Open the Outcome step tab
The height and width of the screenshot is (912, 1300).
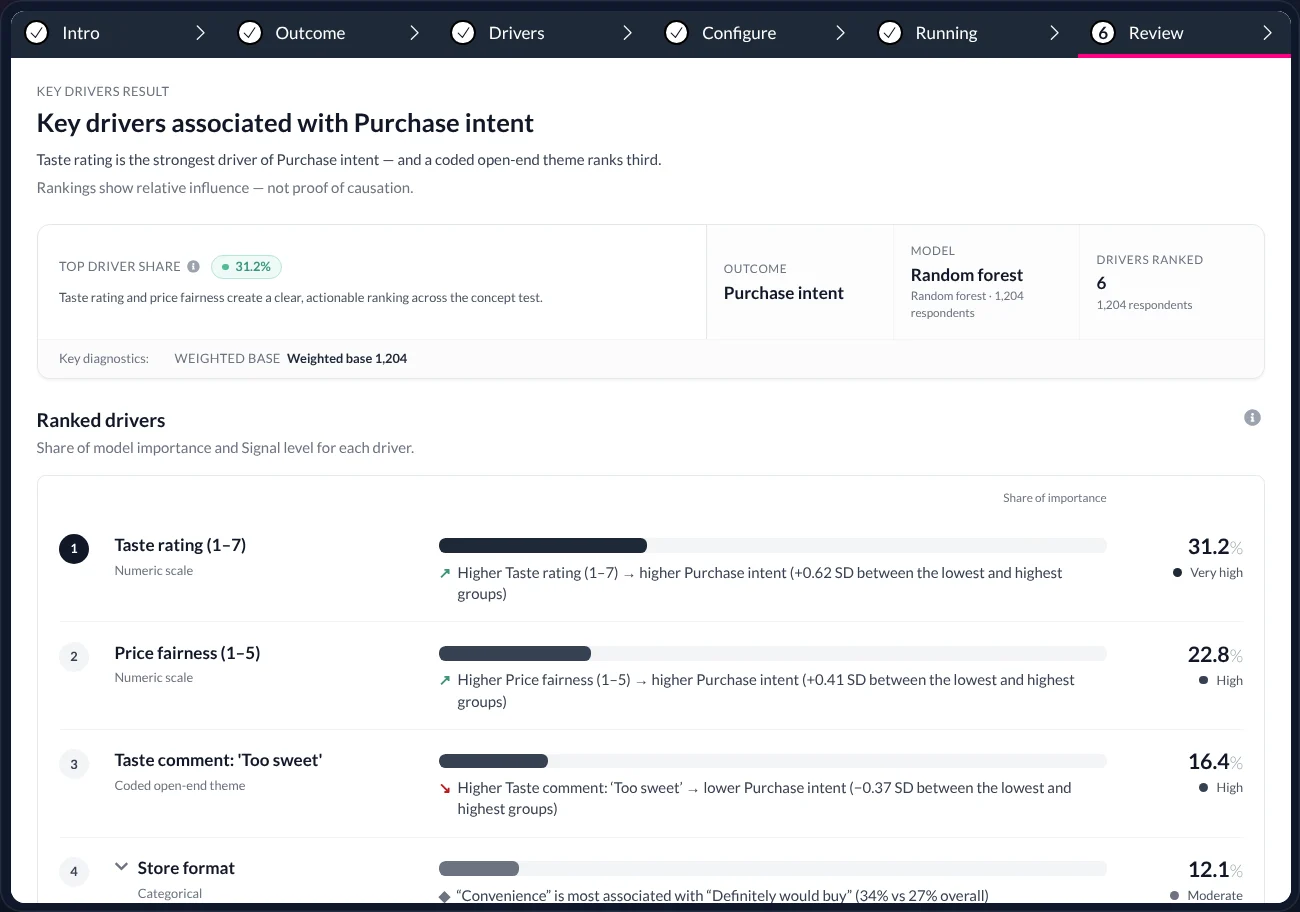[331, 33]
